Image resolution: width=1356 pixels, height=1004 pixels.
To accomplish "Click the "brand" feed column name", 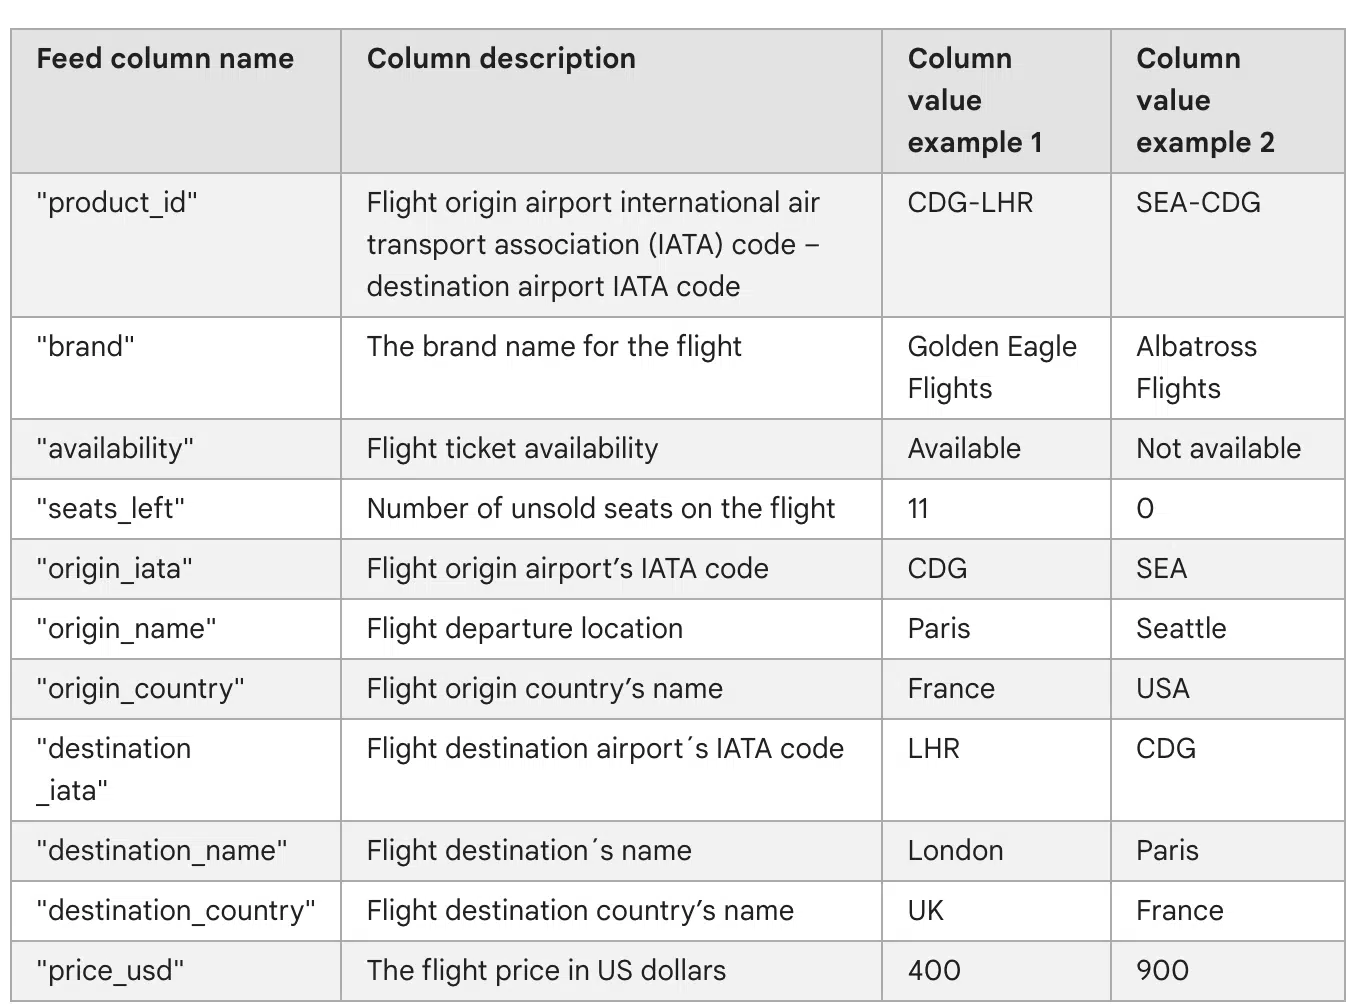I will coord(86,347).
